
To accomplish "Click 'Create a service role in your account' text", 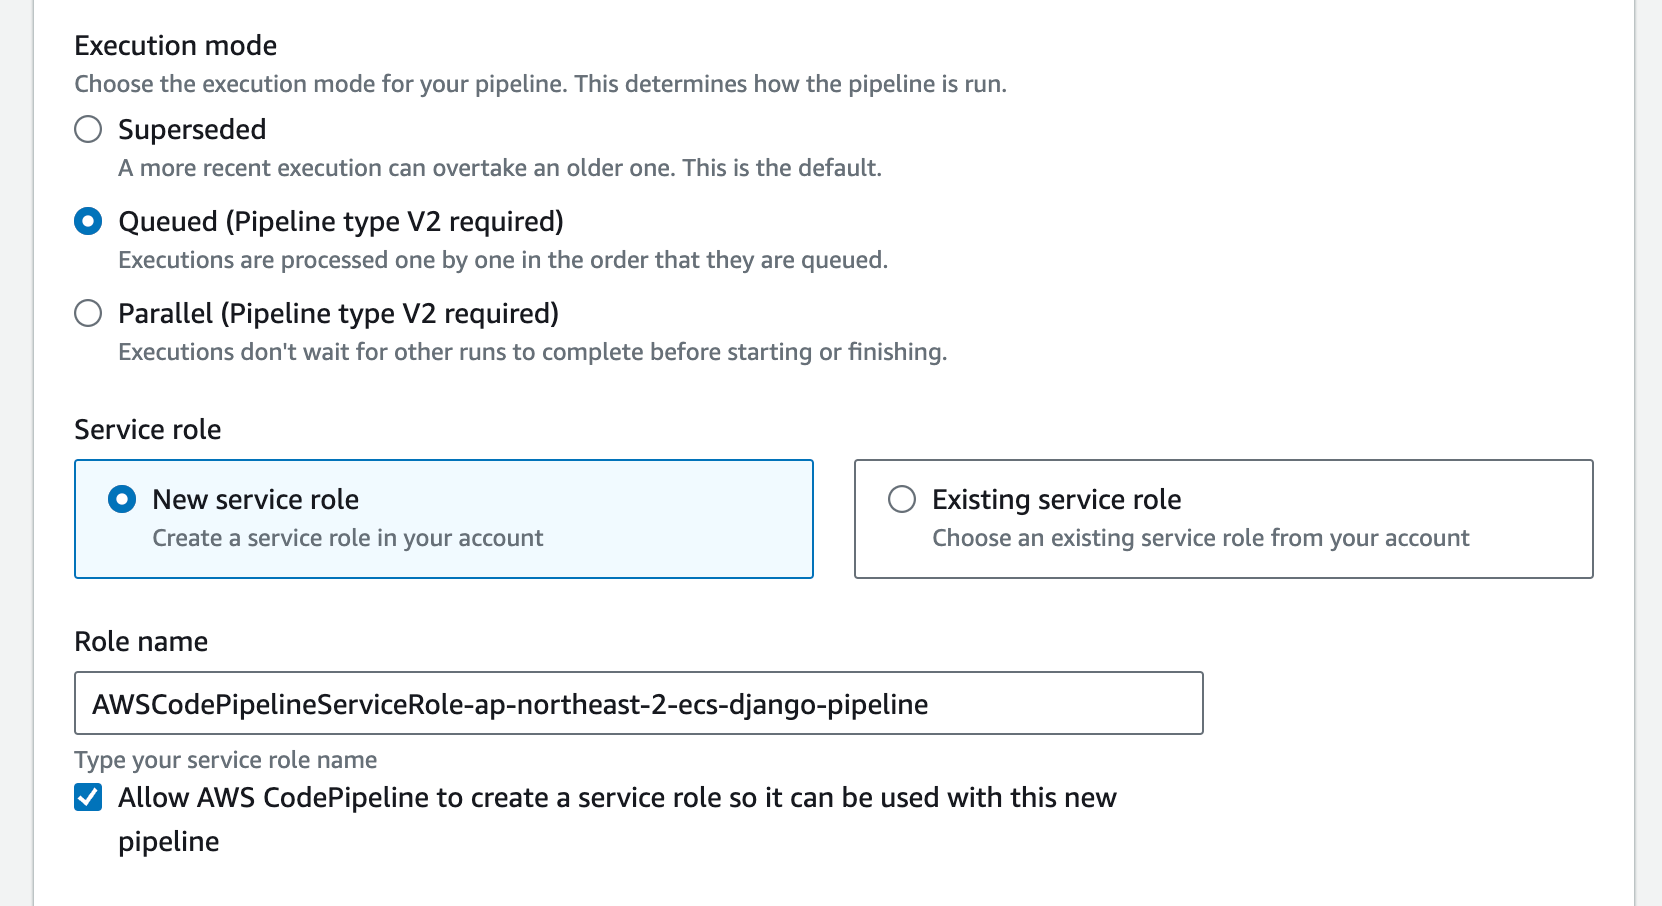I will [347, 538].
